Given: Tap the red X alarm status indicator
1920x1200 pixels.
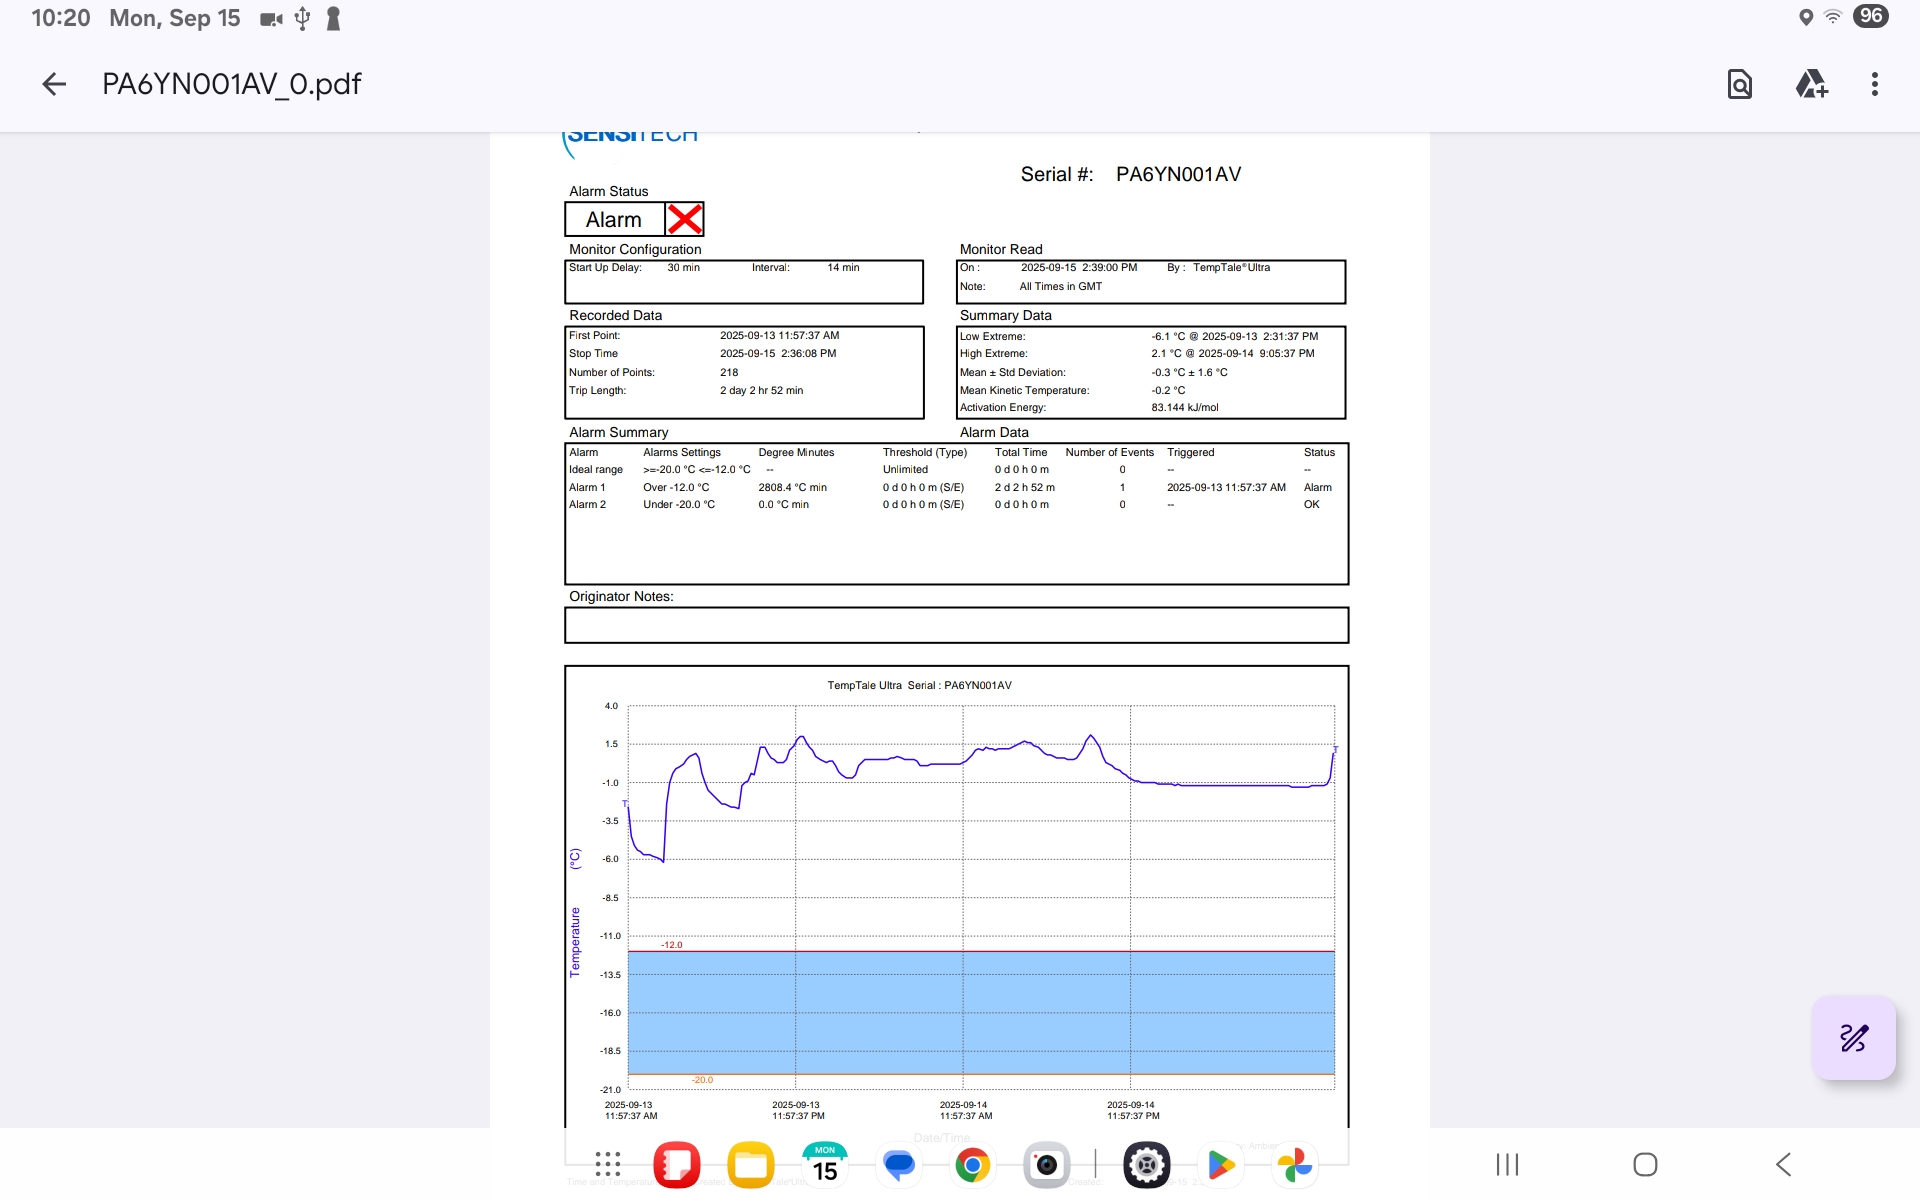Looking at the screenshot, I should (685, 219).
